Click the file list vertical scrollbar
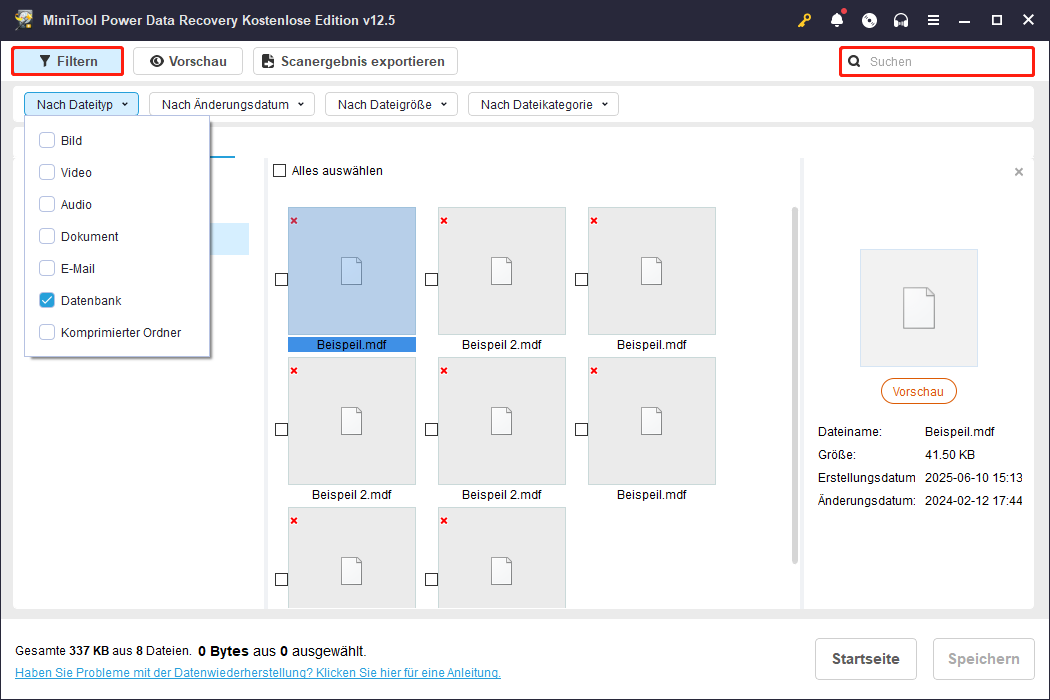The image size is (1050, 700). pyautogui.click(x=795, y=385)
